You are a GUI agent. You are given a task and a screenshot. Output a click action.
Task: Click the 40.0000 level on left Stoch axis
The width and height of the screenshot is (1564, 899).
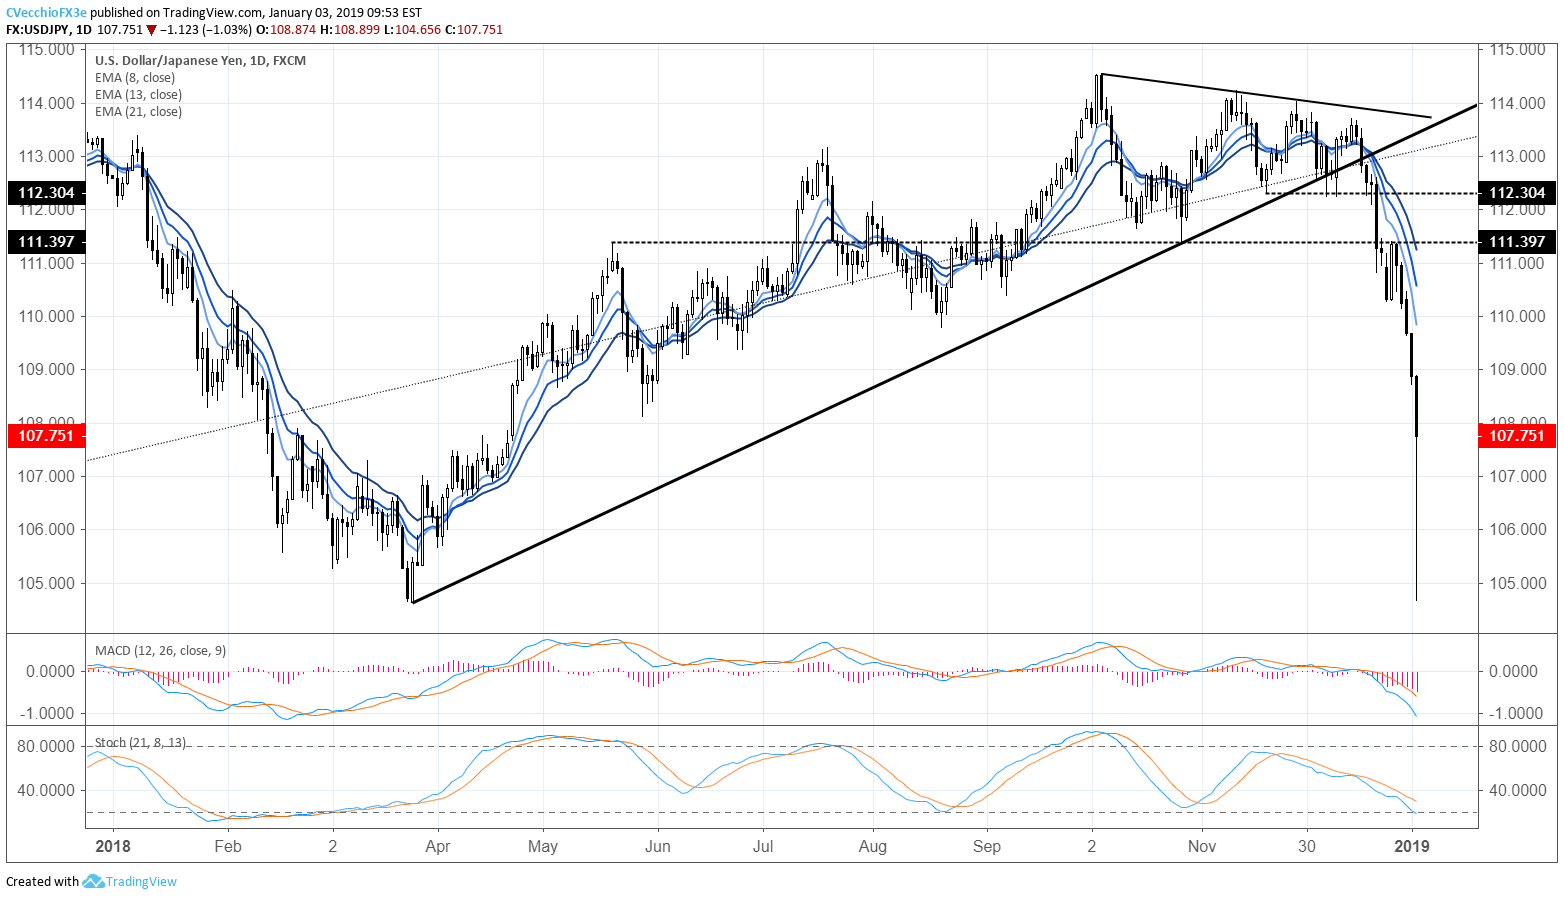click(x=47, y=790)
